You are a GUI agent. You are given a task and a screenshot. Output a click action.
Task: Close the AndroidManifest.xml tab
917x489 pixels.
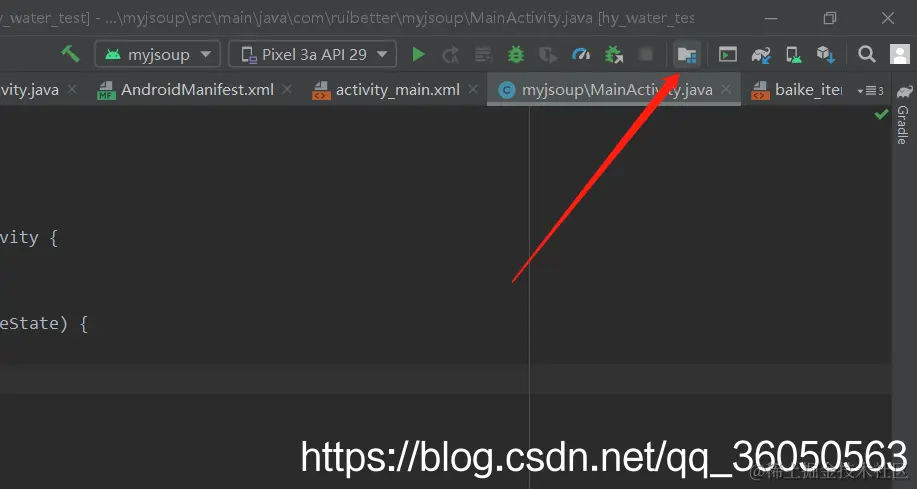[287, 89]
